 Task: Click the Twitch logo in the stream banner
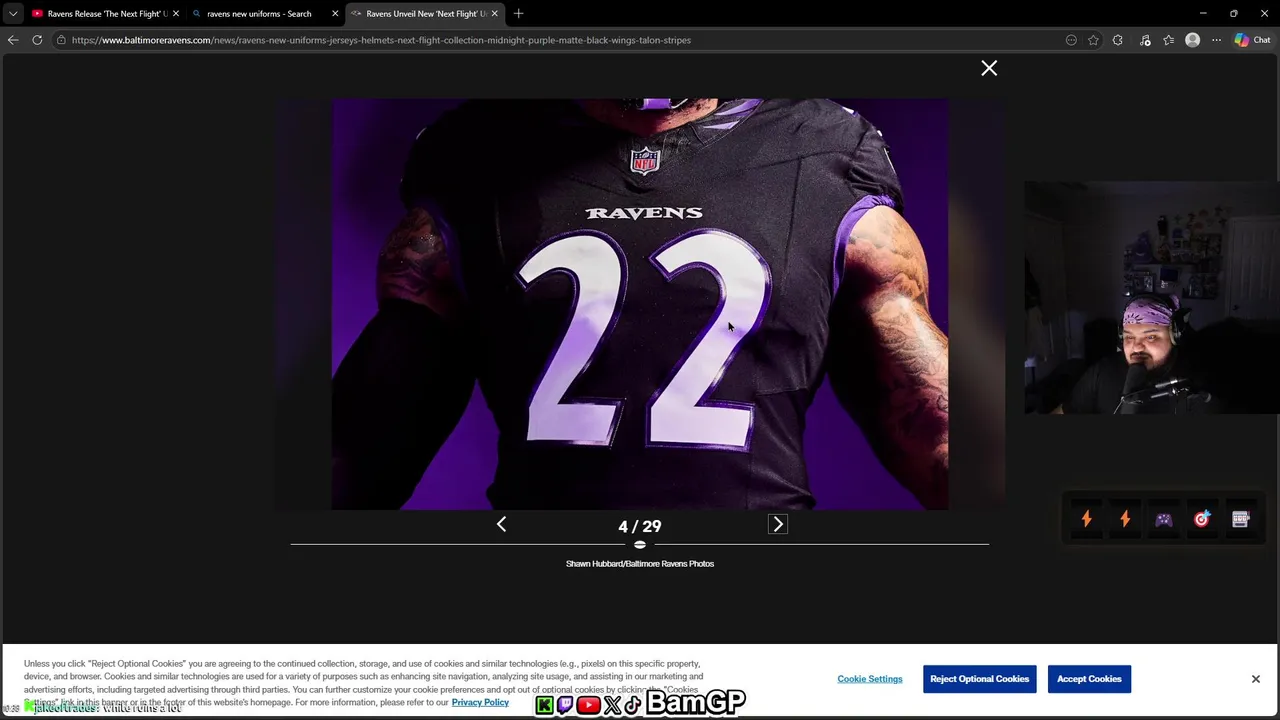[566, 706]
